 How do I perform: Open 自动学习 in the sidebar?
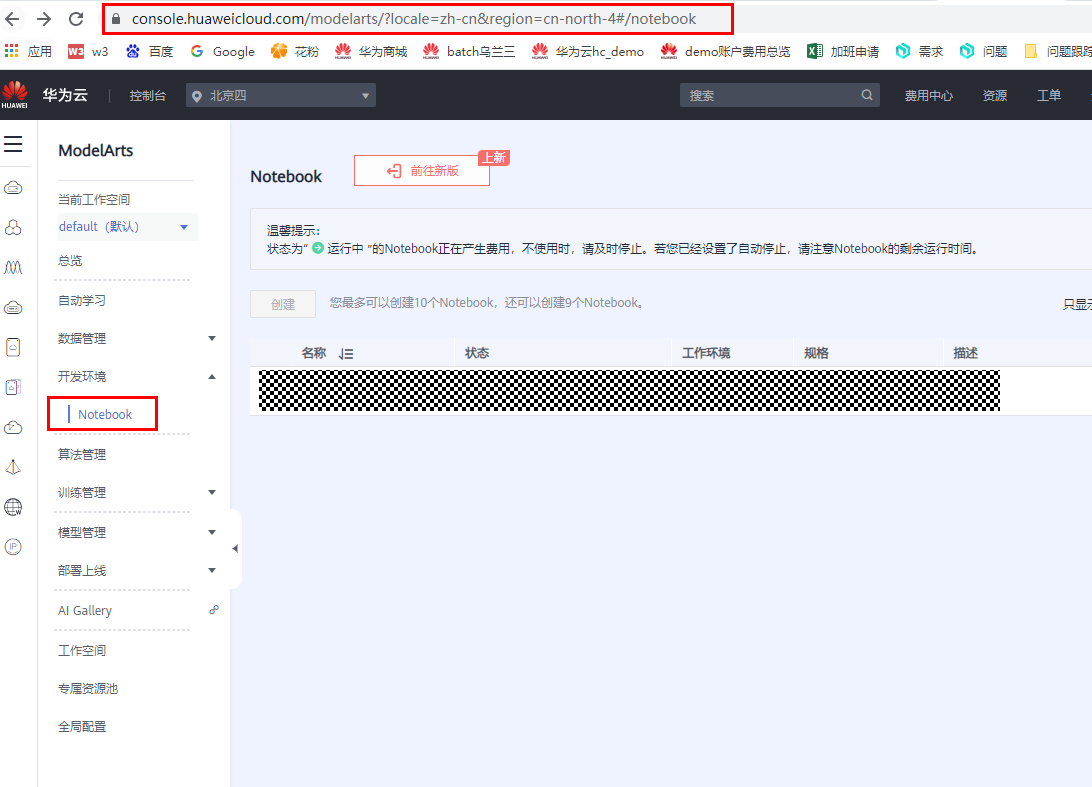coord(82,300)
